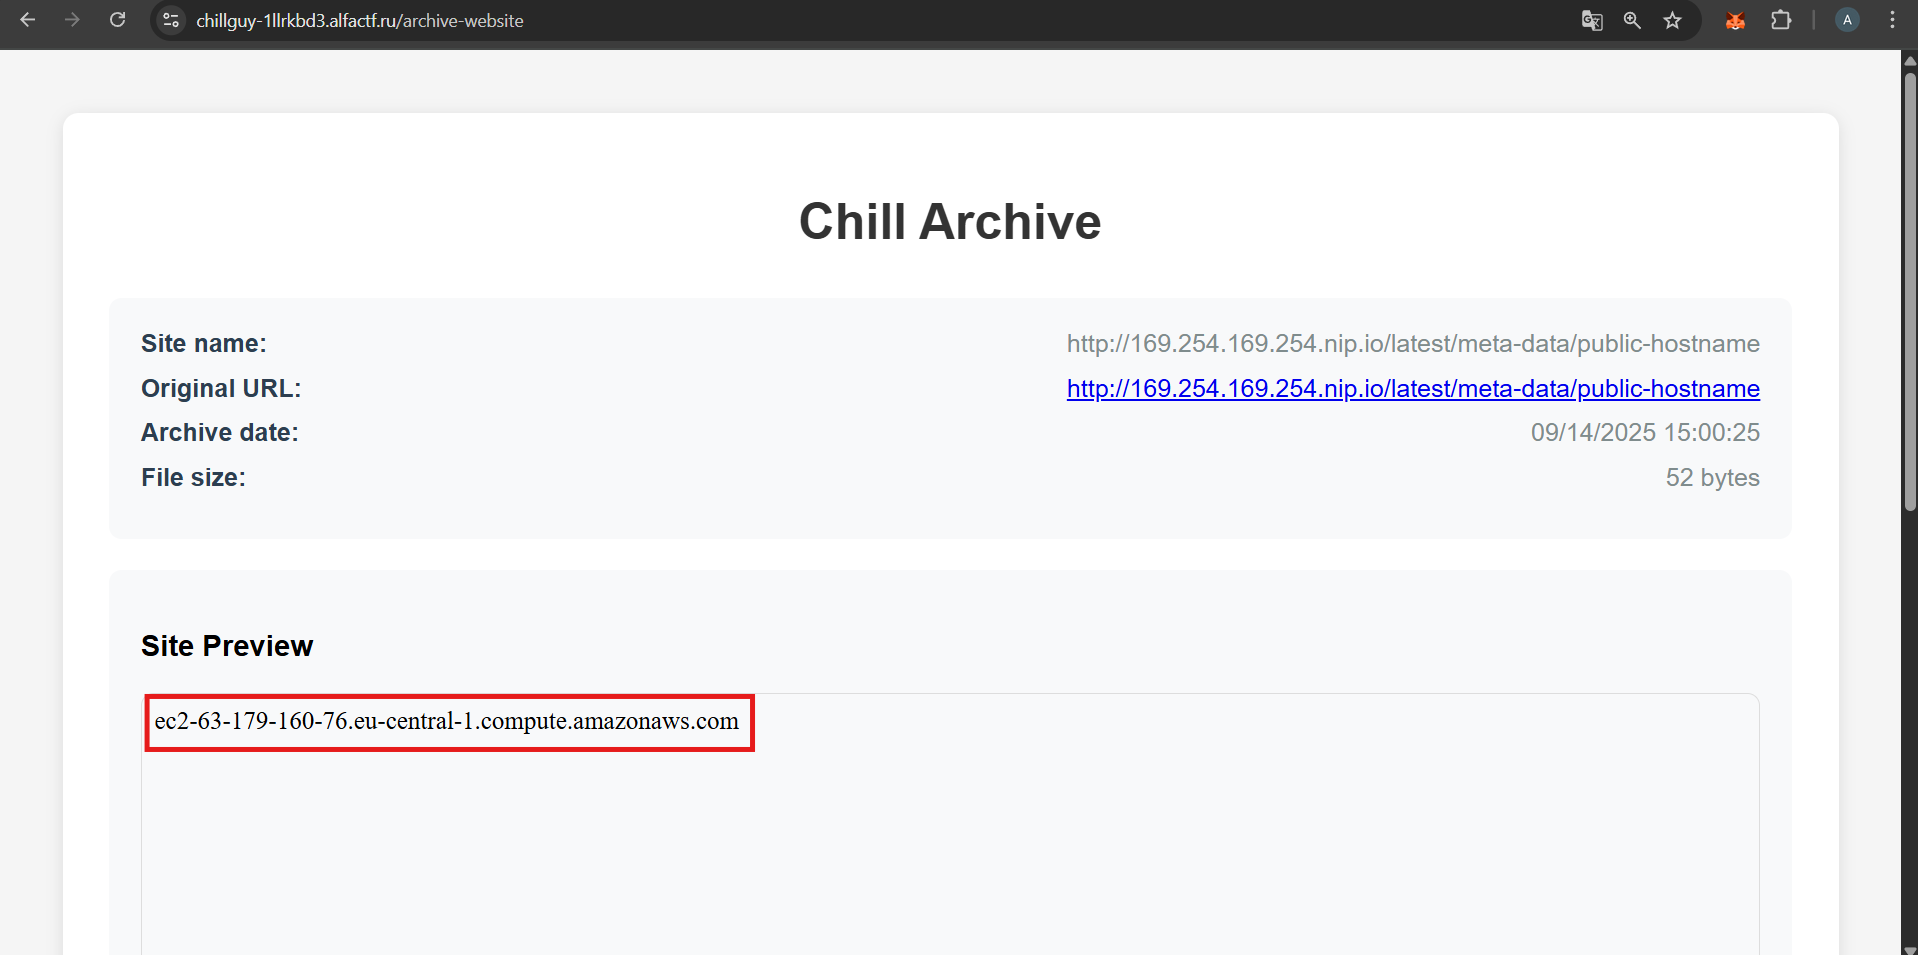
Task: View site information icon in address bar
Action: click(x=171, y=20)
